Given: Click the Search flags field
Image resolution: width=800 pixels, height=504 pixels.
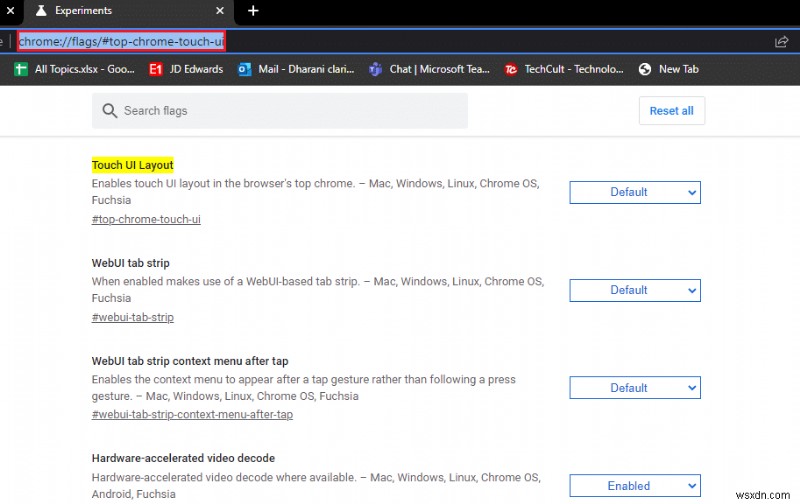Looking at the screenshot, I should tap(280, 111).
